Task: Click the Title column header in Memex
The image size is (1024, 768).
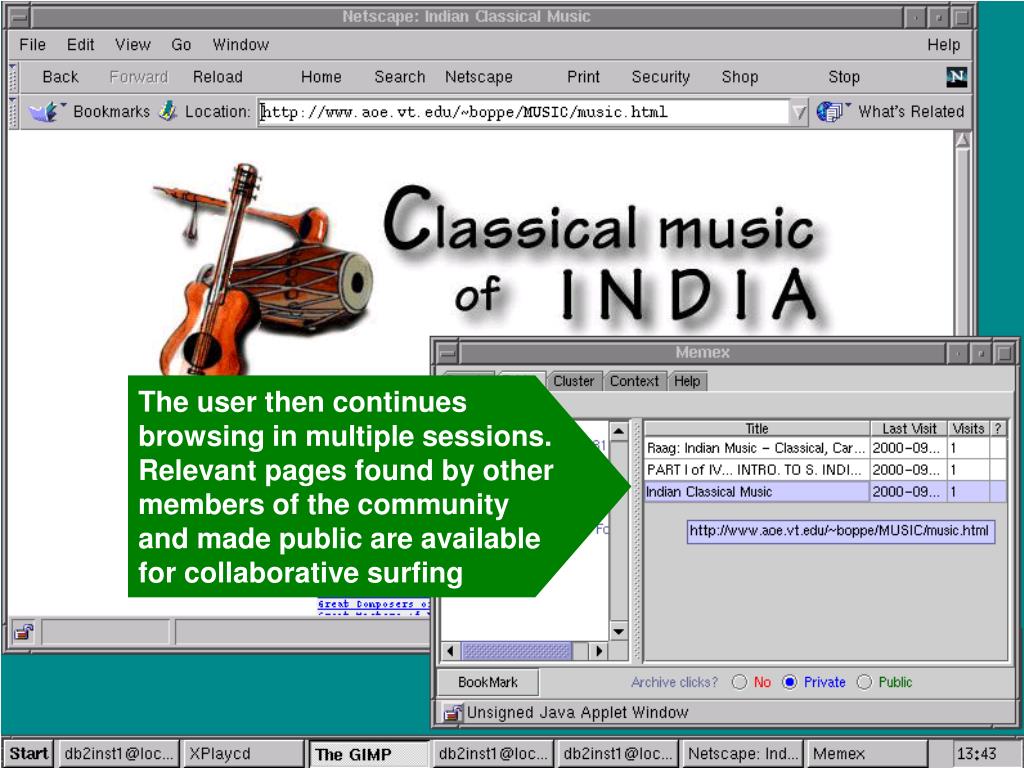Action: pyautogui.click(x=757, y=429)
